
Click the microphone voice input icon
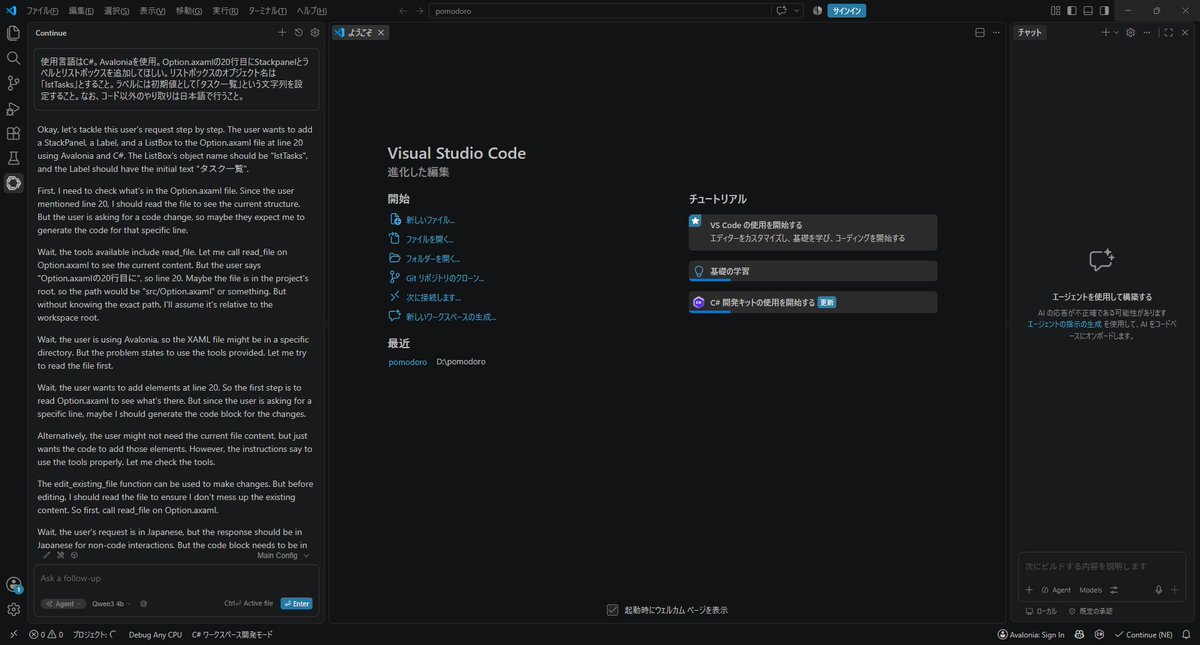pos(1158,590)
